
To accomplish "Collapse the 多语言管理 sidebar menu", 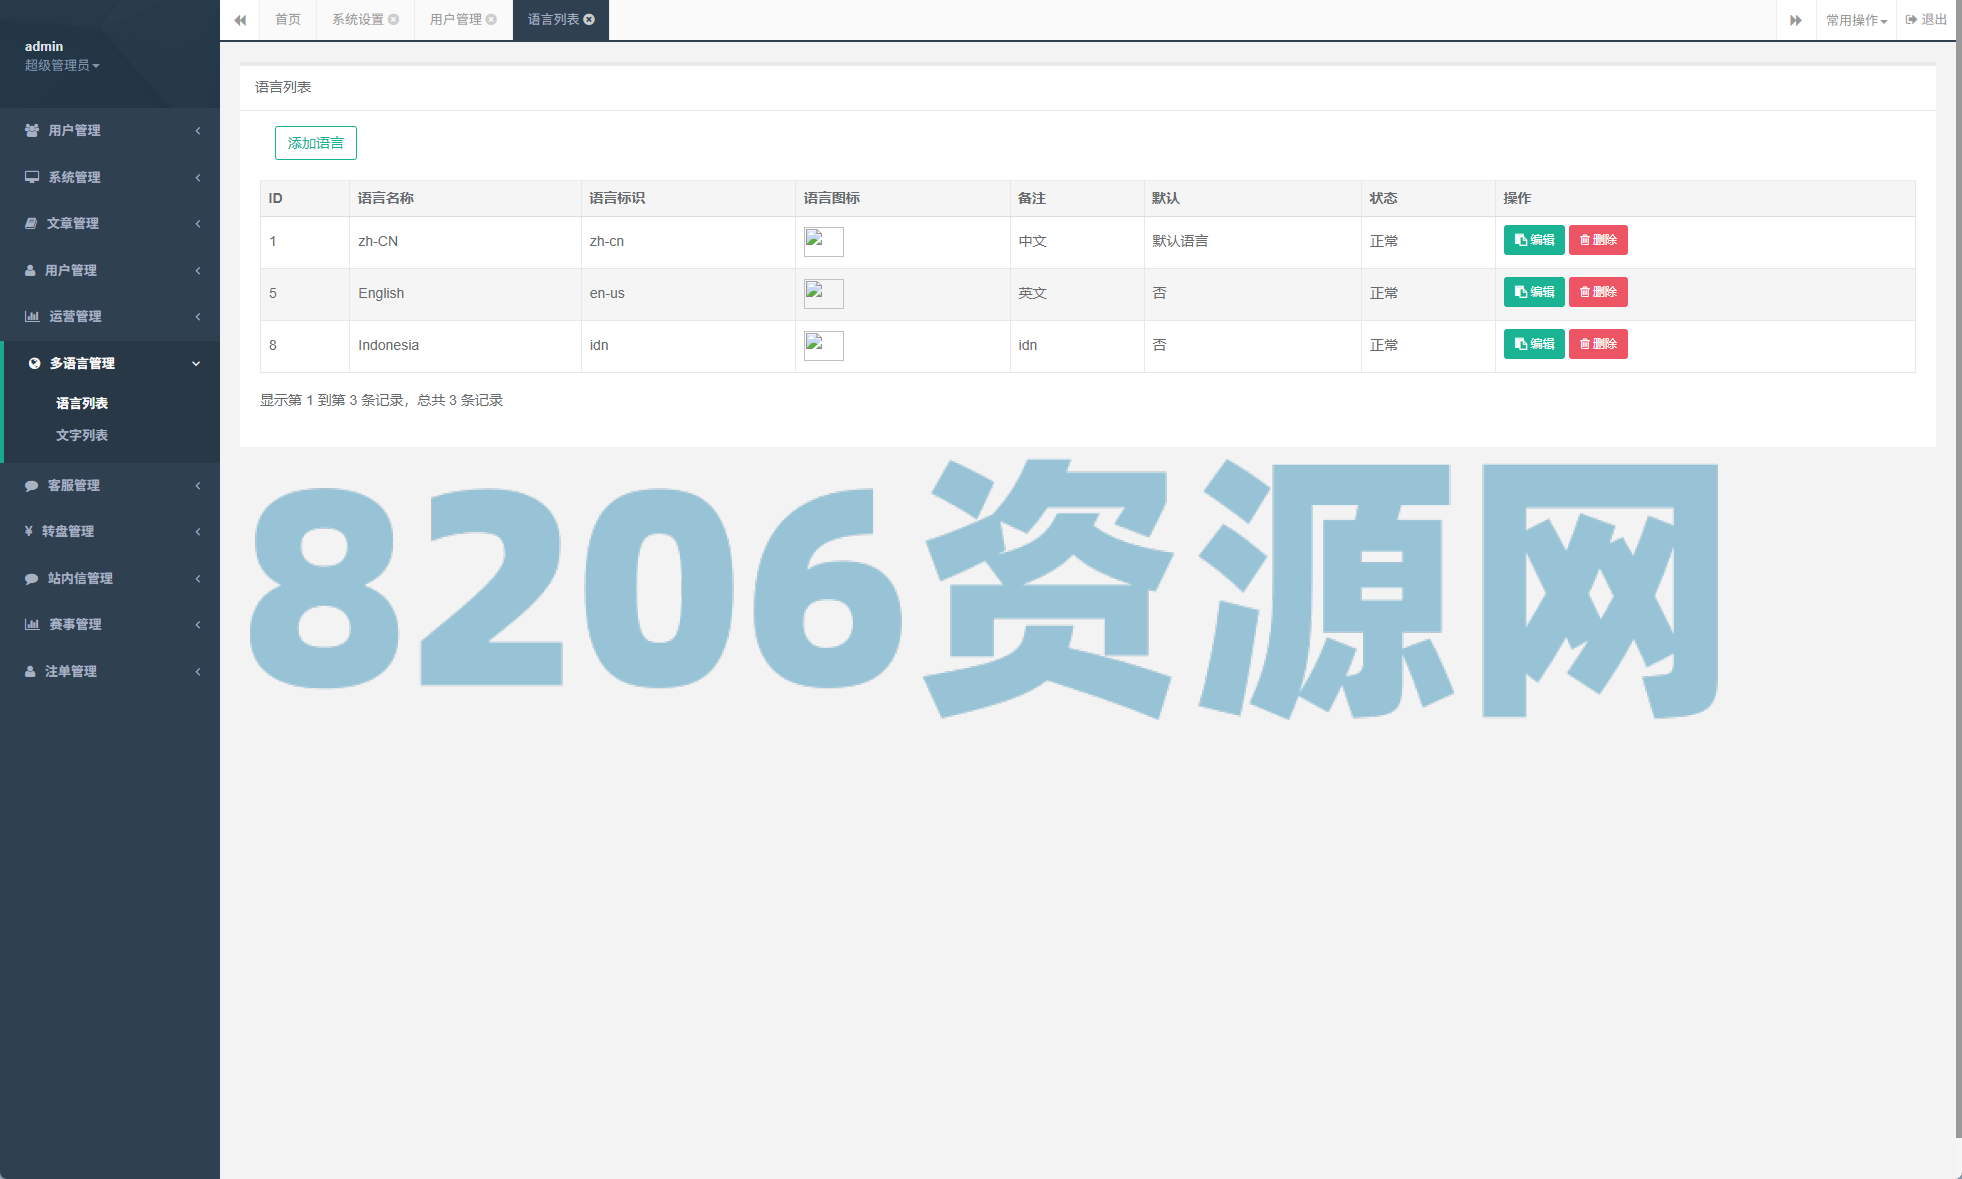I will pyautogui.click(x=110, y=363).
